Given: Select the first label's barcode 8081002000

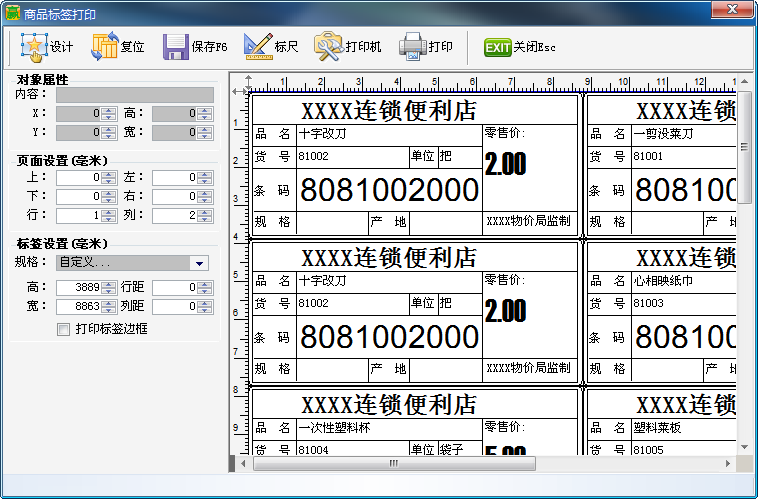Looking at the screenshot, I should 389,190.
